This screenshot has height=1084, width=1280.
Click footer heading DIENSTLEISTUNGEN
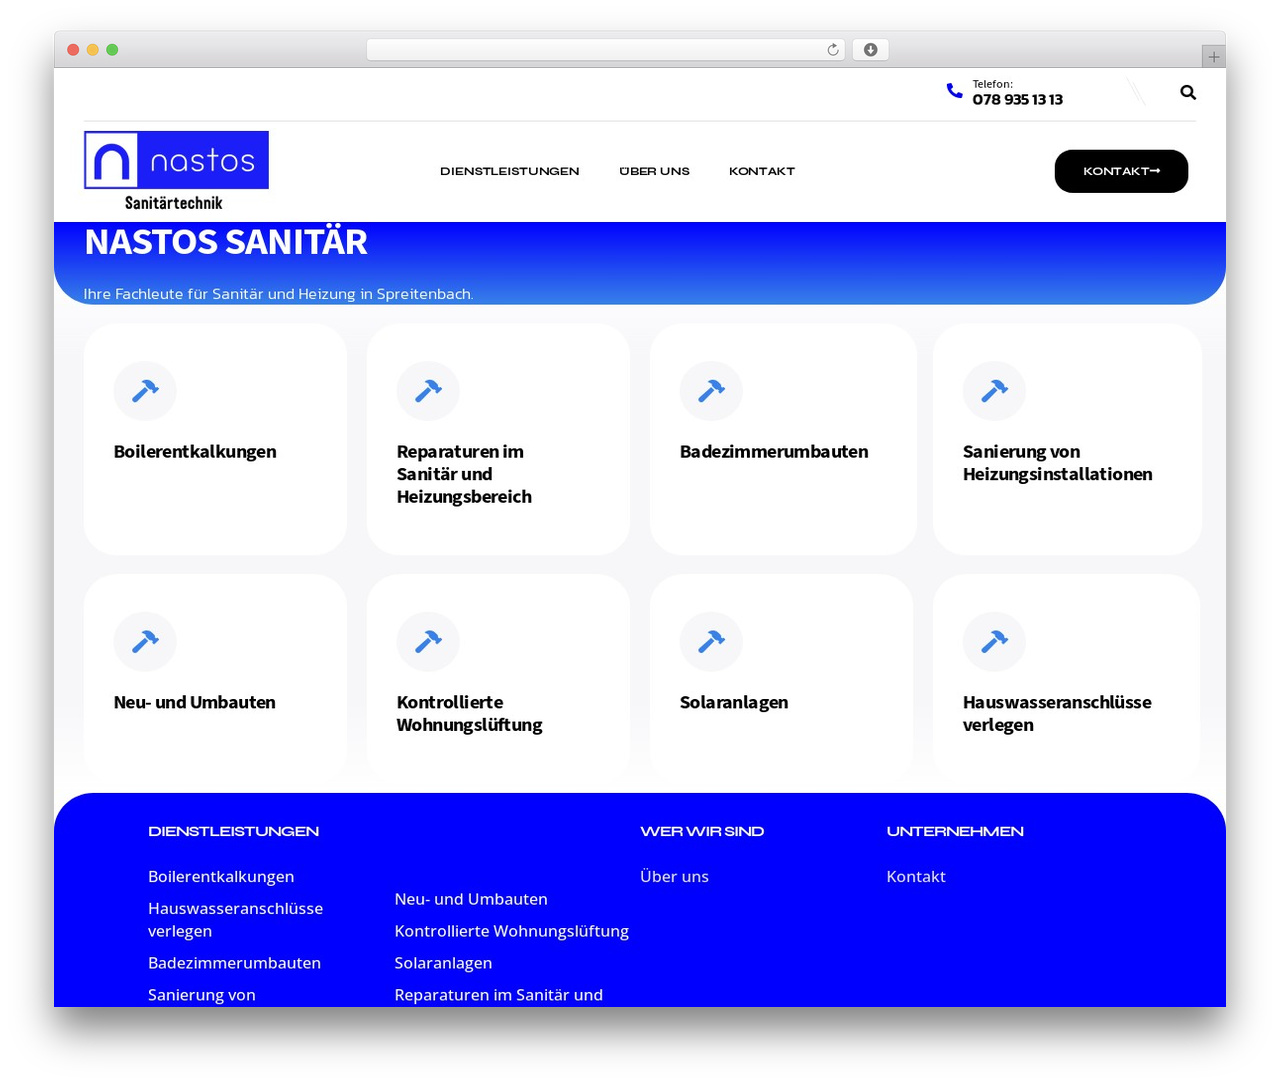click(x=233, y=831)
